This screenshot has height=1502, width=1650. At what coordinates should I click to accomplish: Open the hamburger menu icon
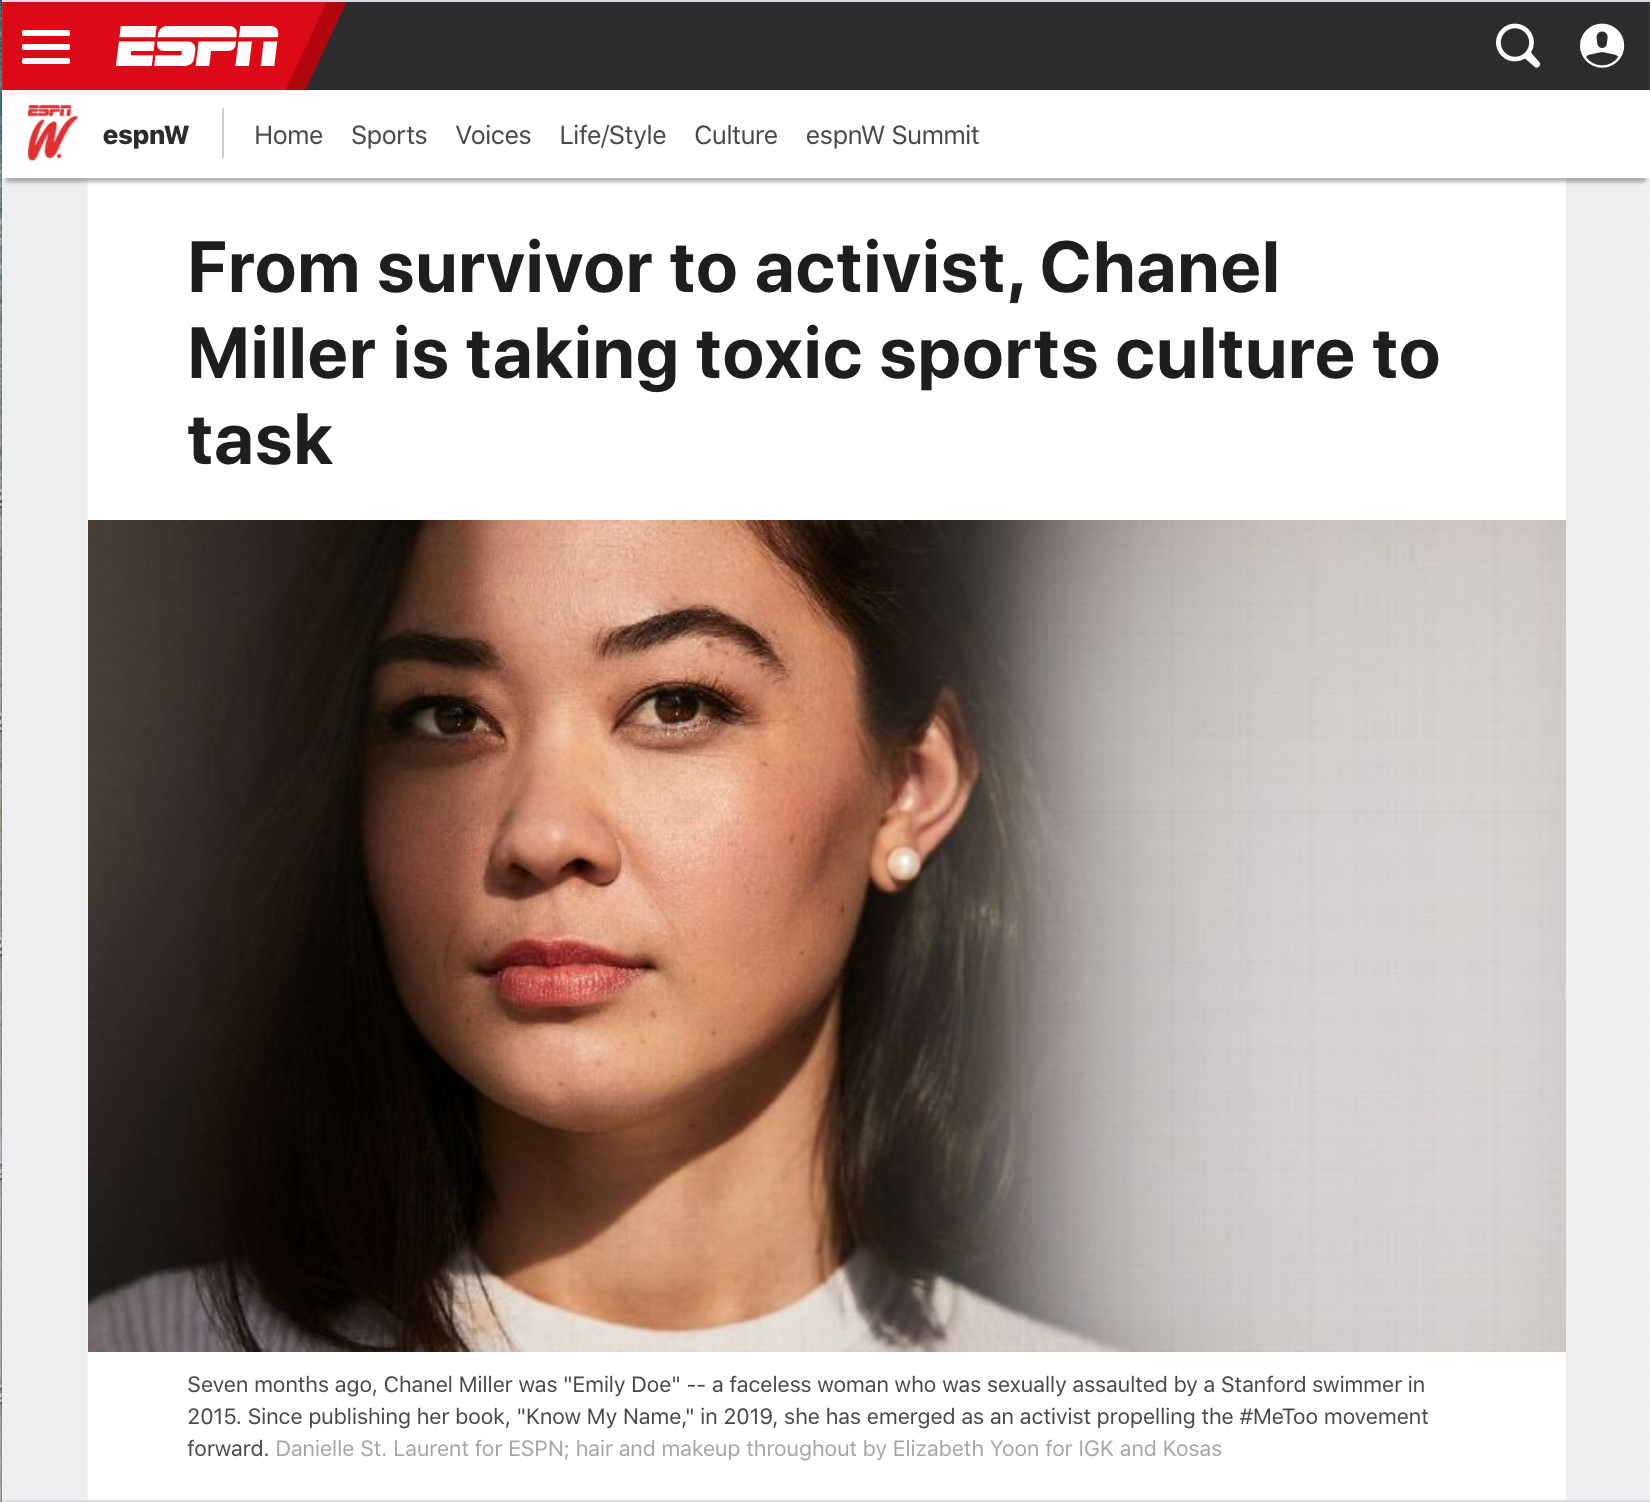(46, 46)
